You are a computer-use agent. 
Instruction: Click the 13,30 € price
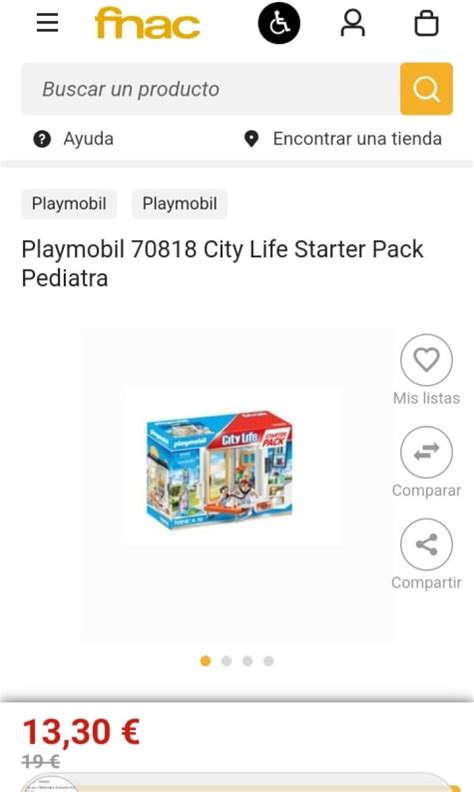[x=81, y=731]
